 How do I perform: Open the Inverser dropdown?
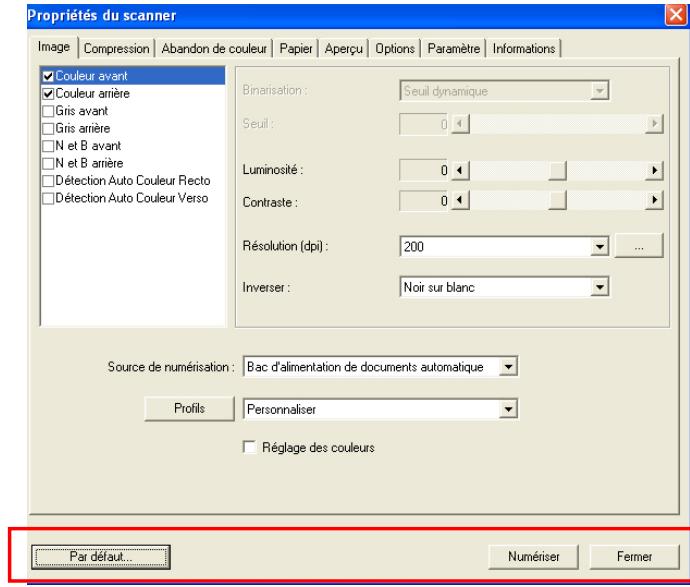[599, 287]
